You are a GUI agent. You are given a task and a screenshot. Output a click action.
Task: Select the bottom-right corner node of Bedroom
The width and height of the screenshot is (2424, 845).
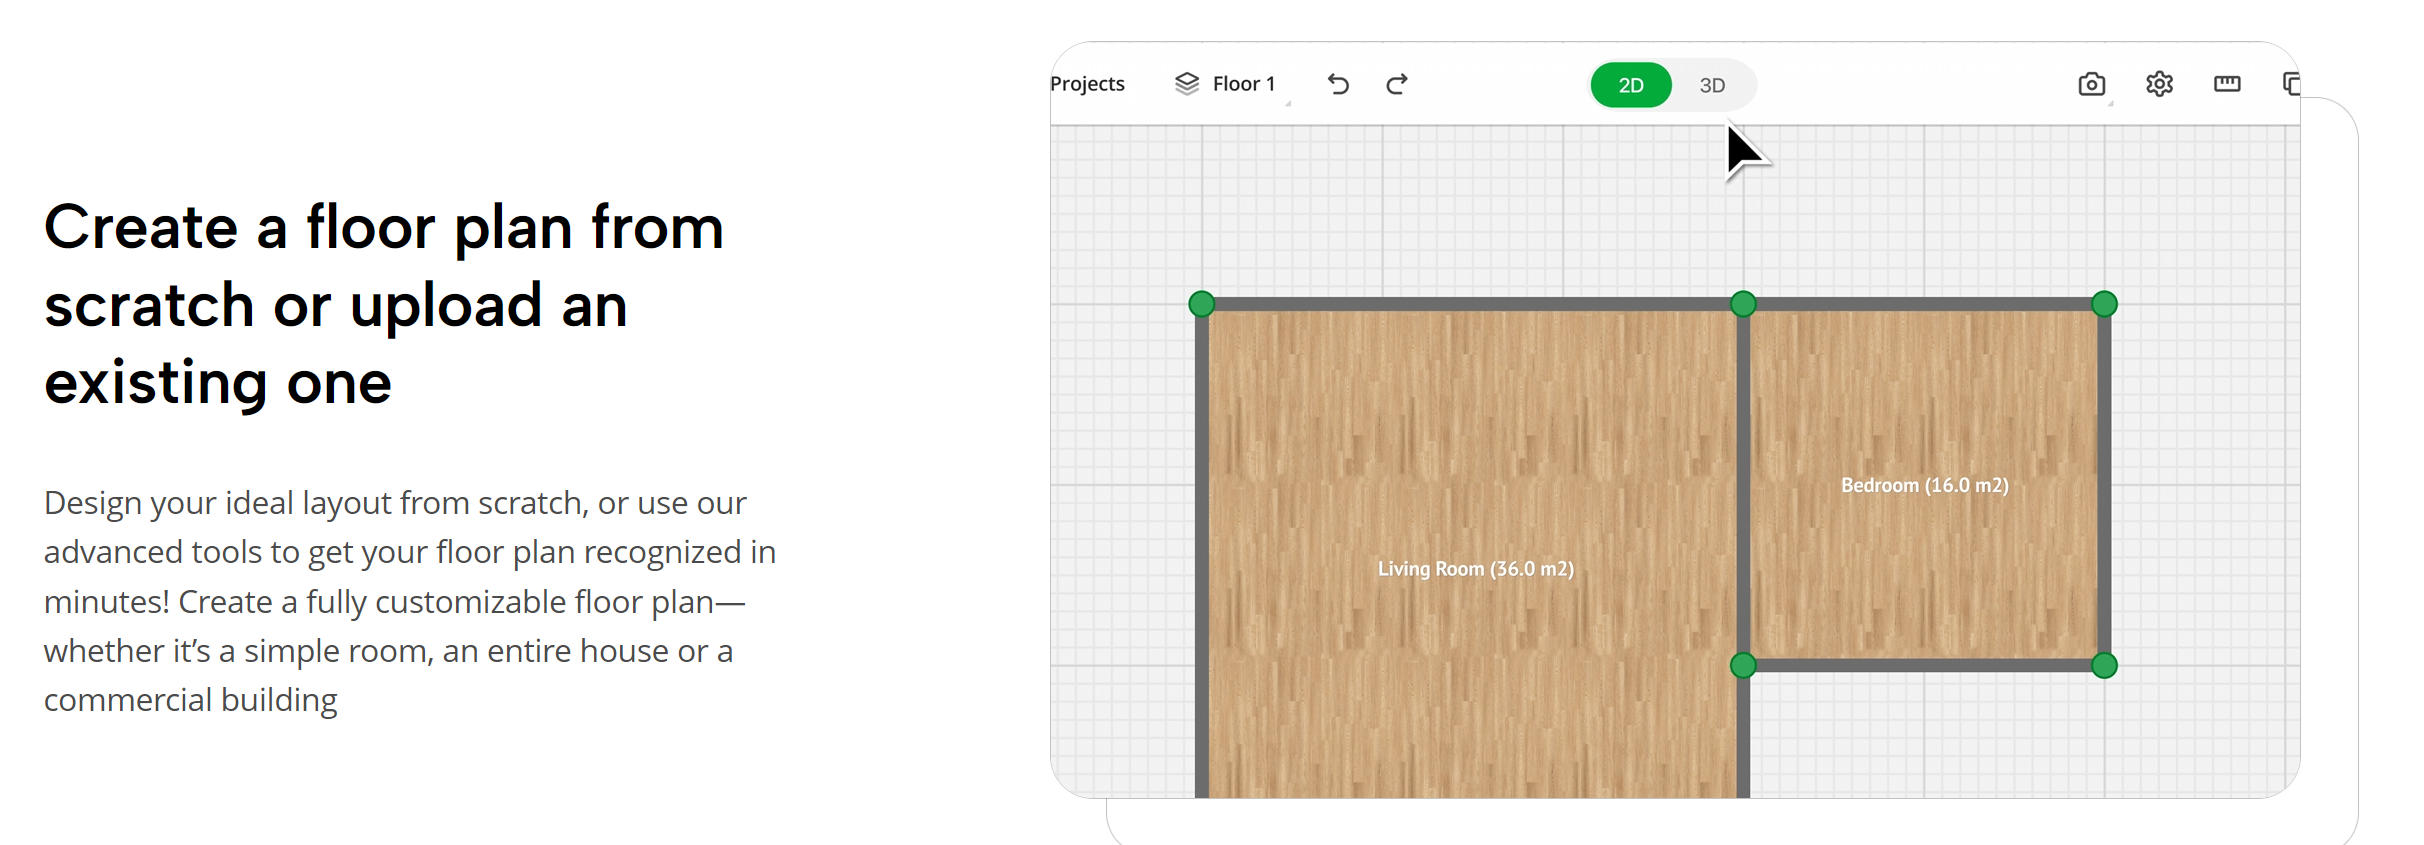pyautogui.click(x=2104, y=665)
